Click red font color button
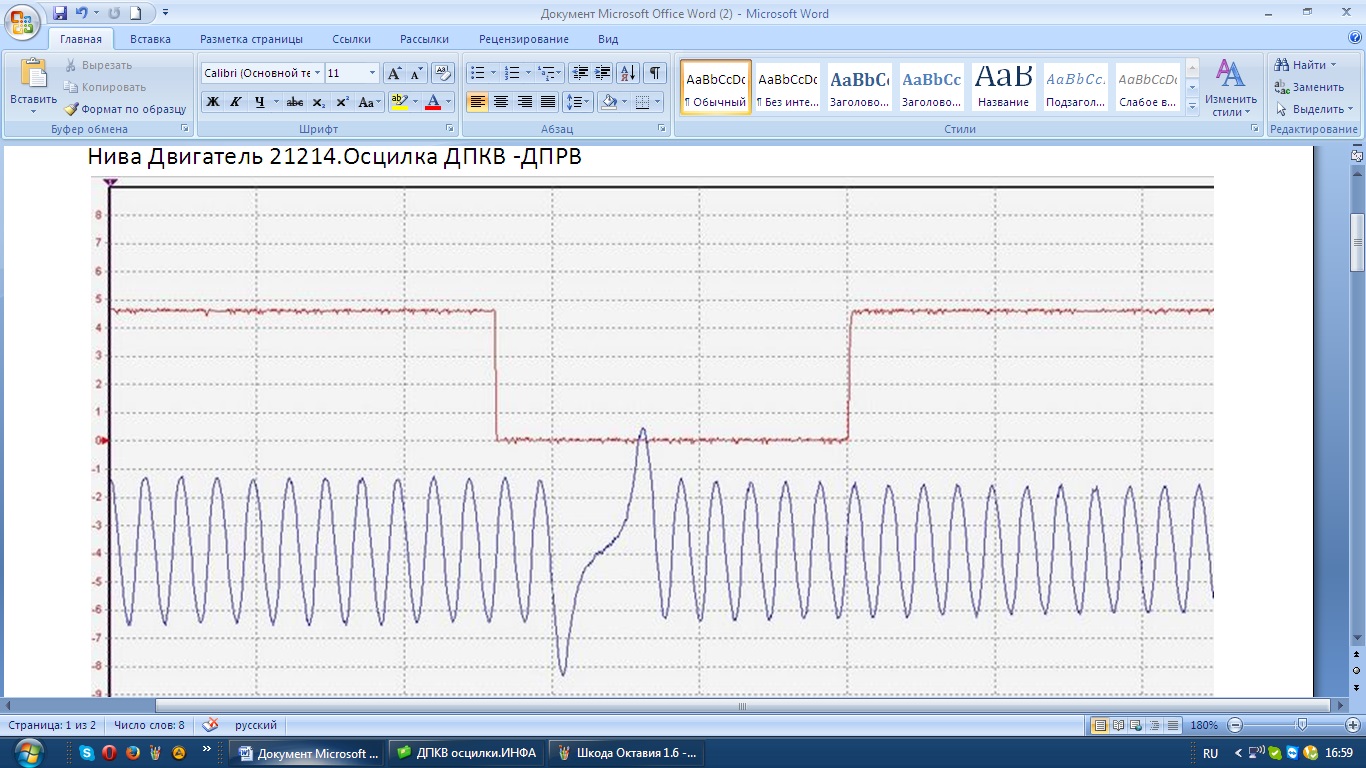 click(x=432, y=102)
